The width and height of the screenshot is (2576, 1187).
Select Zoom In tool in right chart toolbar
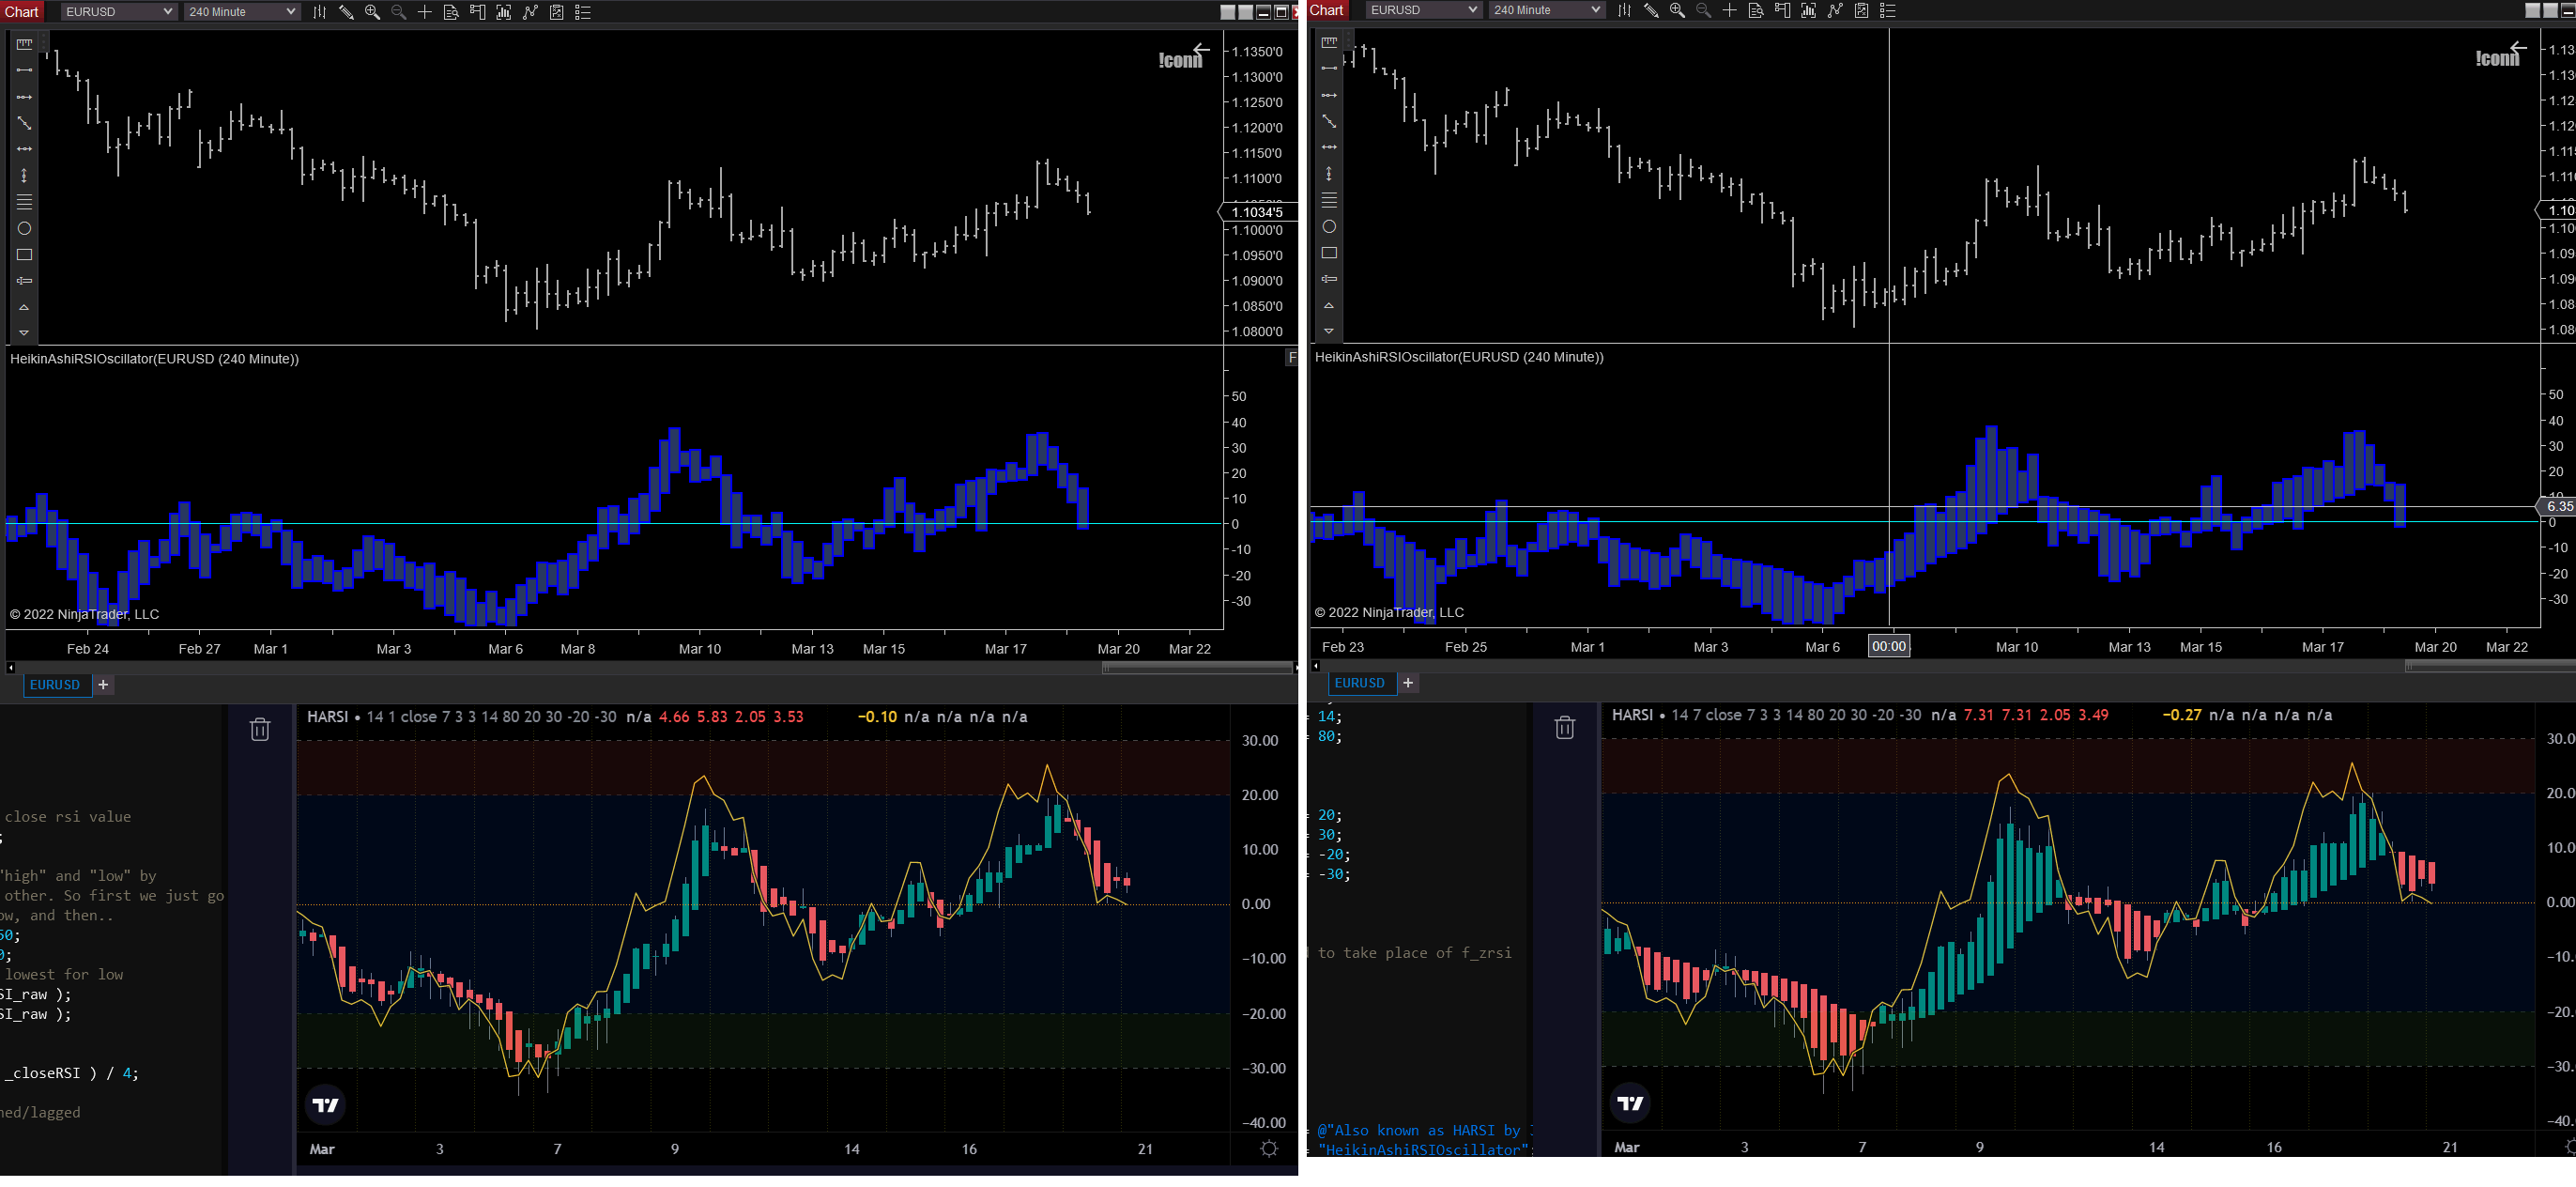(1677, 10)
